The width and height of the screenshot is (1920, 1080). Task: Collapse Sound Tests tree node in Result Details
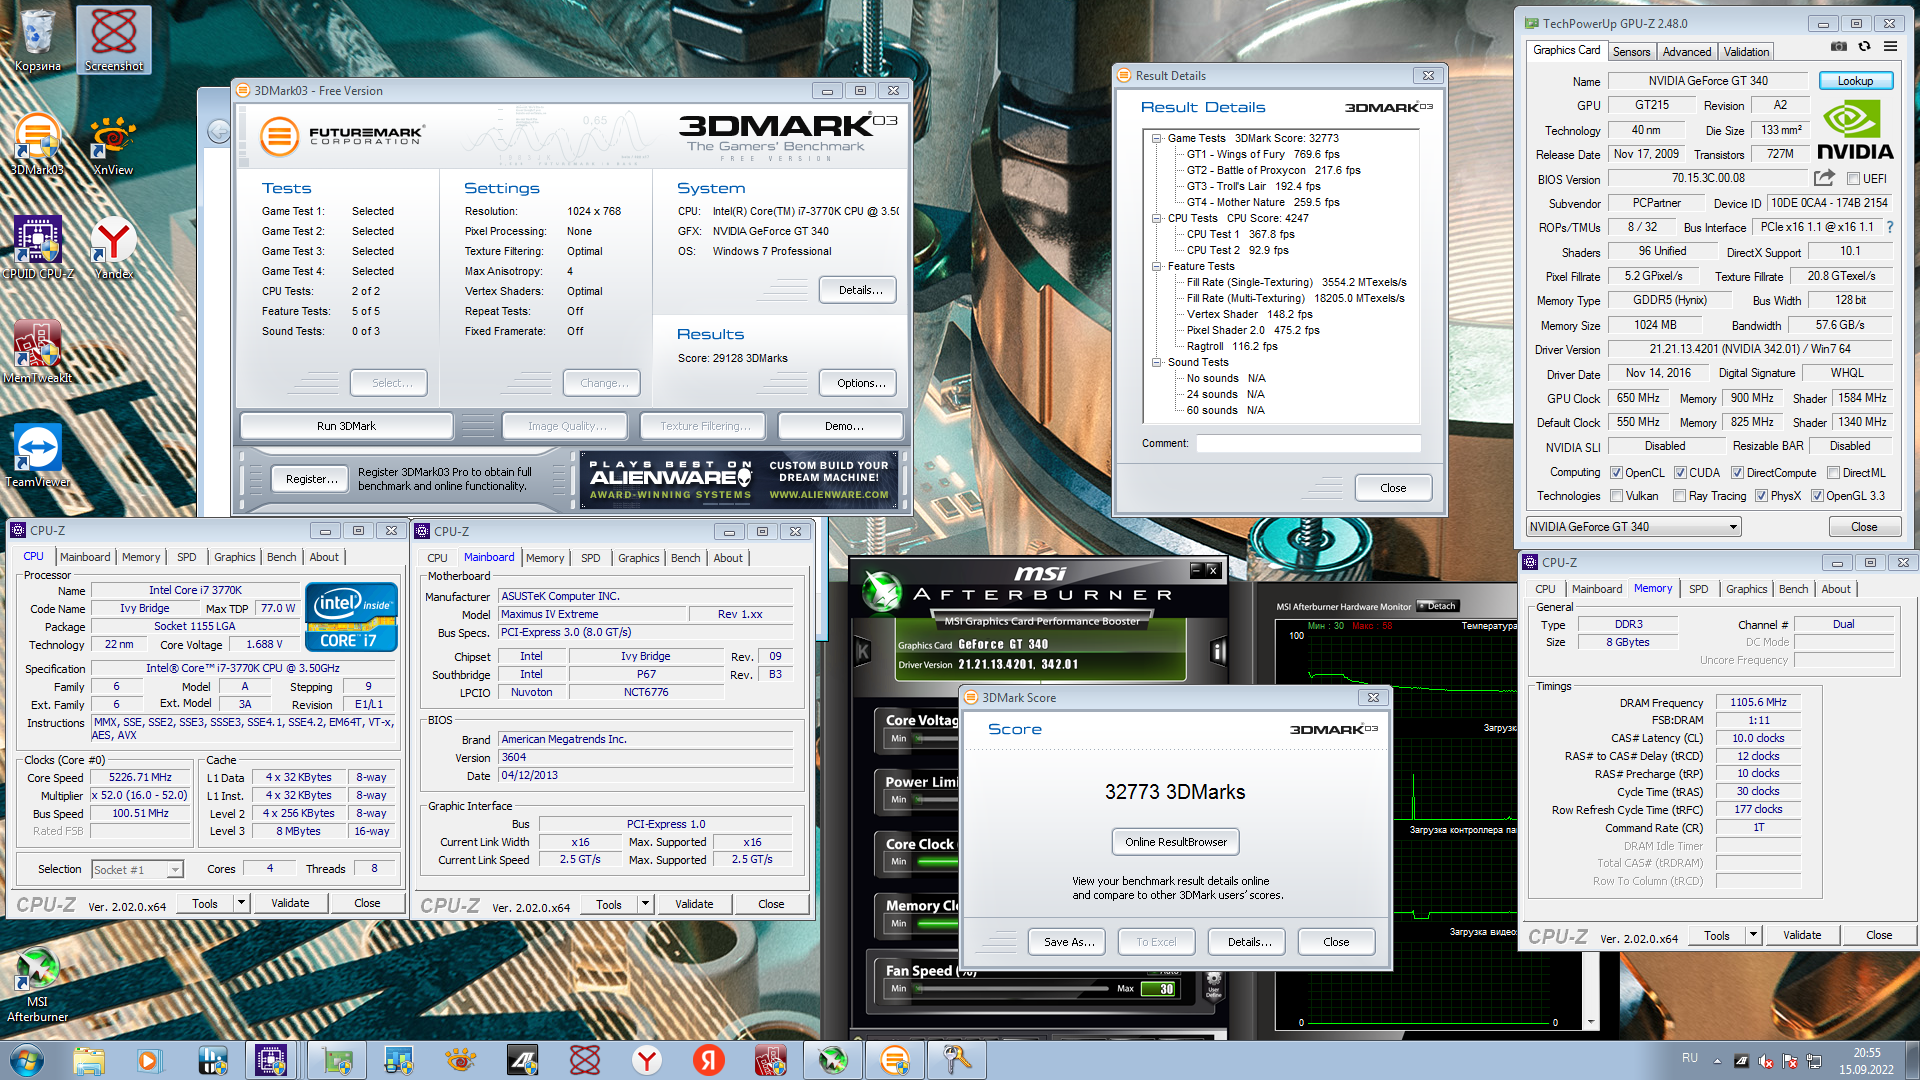[1156, 362]
